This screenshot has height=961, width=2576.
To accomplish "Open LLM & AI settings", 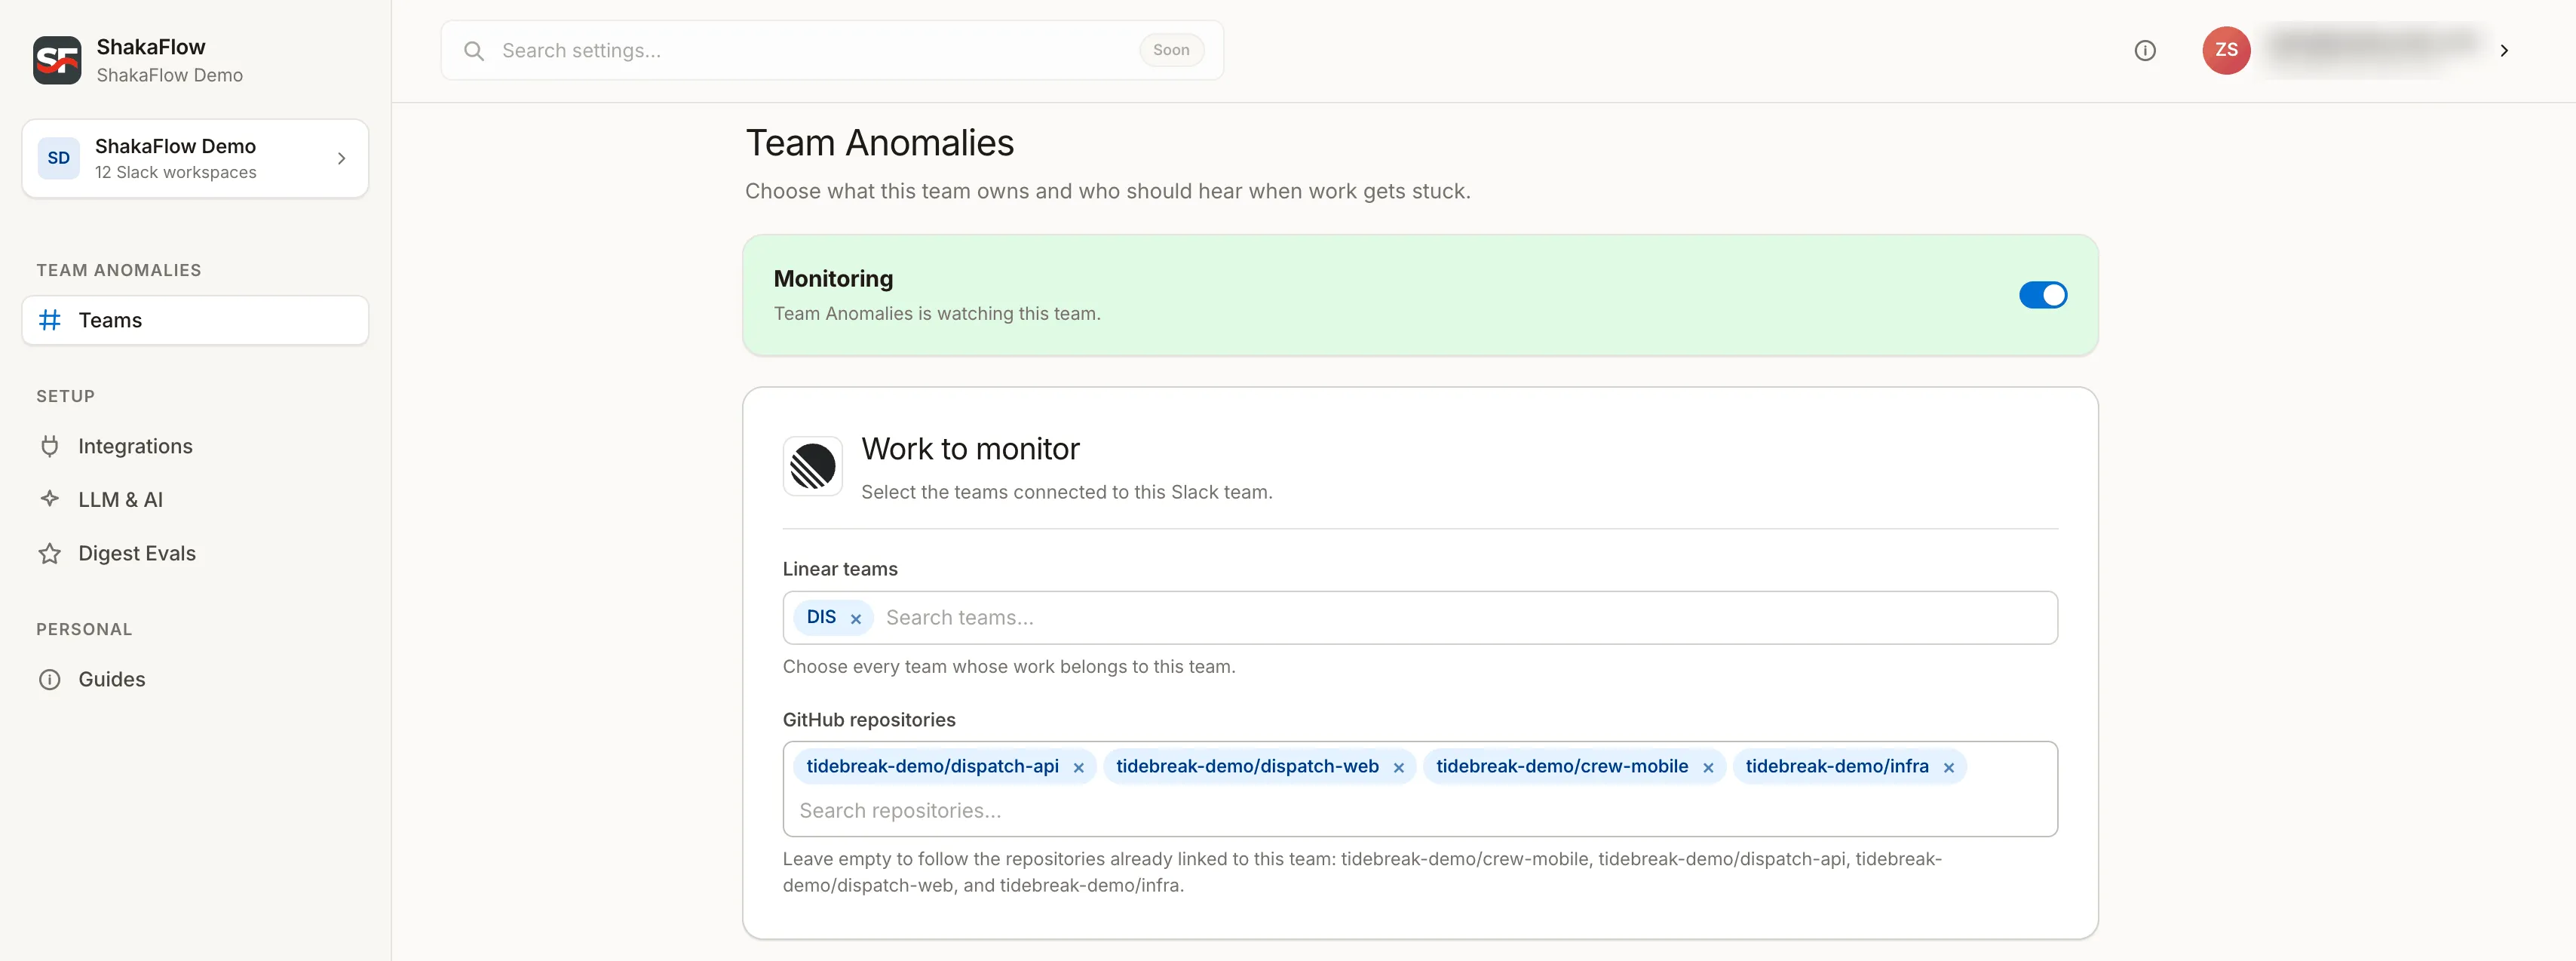I will click(x=195, y=499).
